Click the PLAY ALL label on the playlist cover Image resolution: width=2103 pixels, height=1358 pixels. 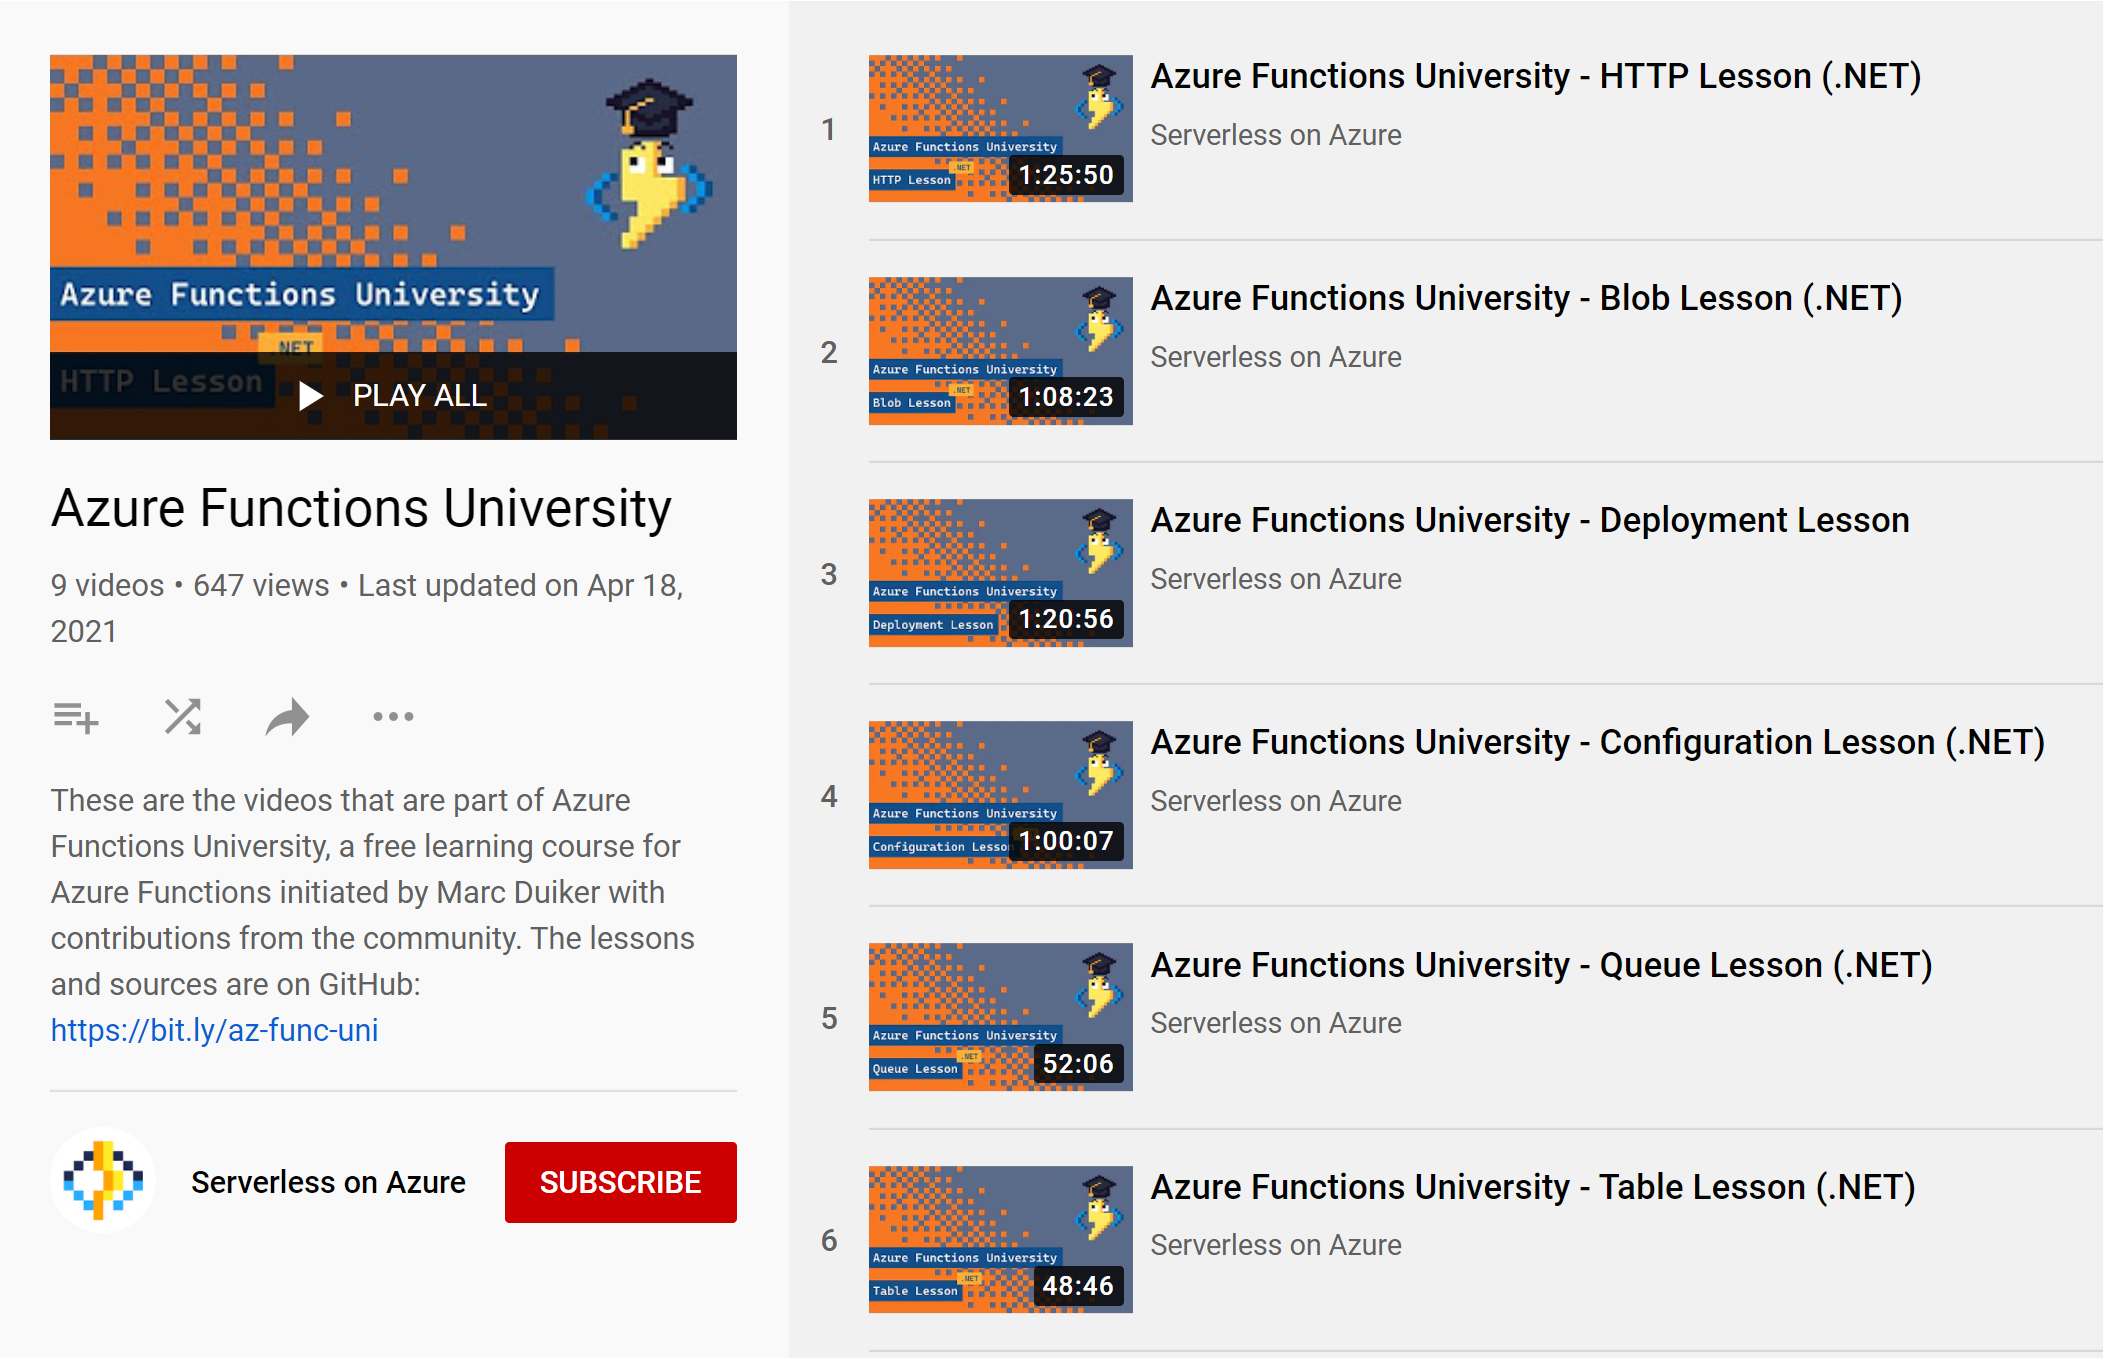point(420,396)
